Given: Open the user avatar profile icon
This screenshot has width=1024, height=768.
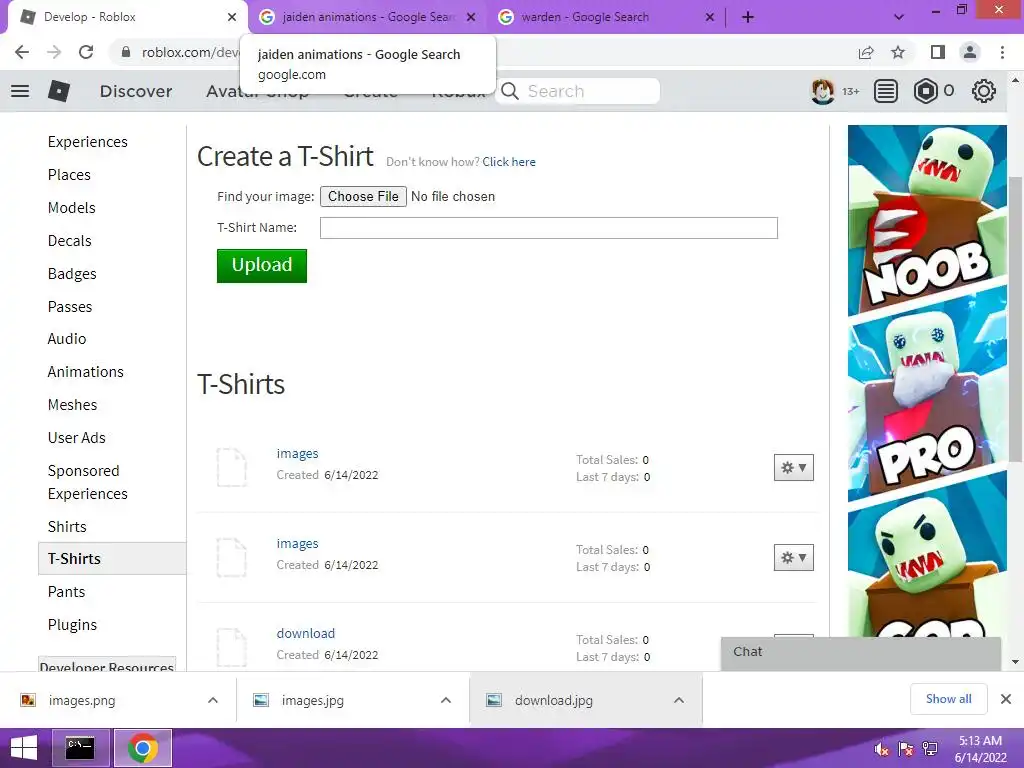Looking at the screenshot, I should (822, 91).
